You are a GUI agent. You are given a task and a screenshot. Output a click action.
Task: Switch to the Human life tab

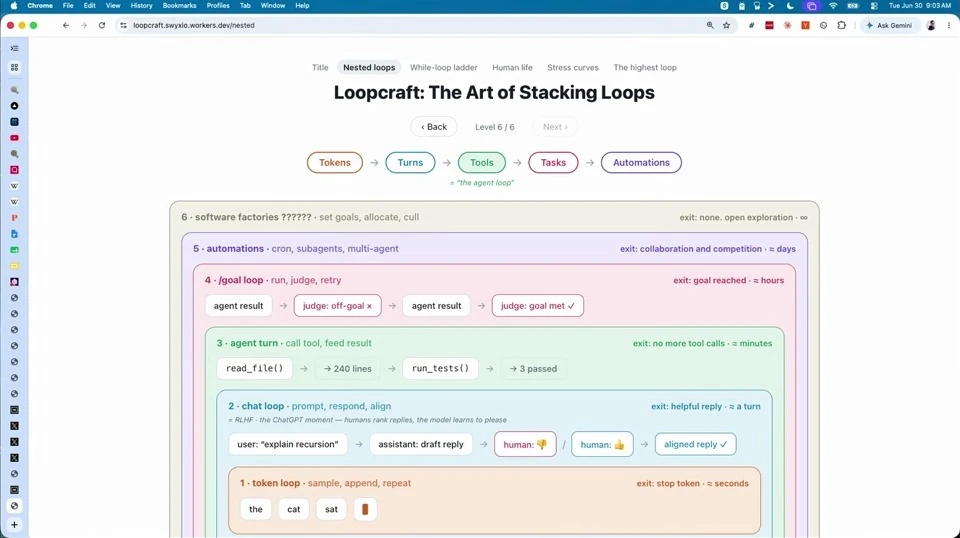point(512,67)
